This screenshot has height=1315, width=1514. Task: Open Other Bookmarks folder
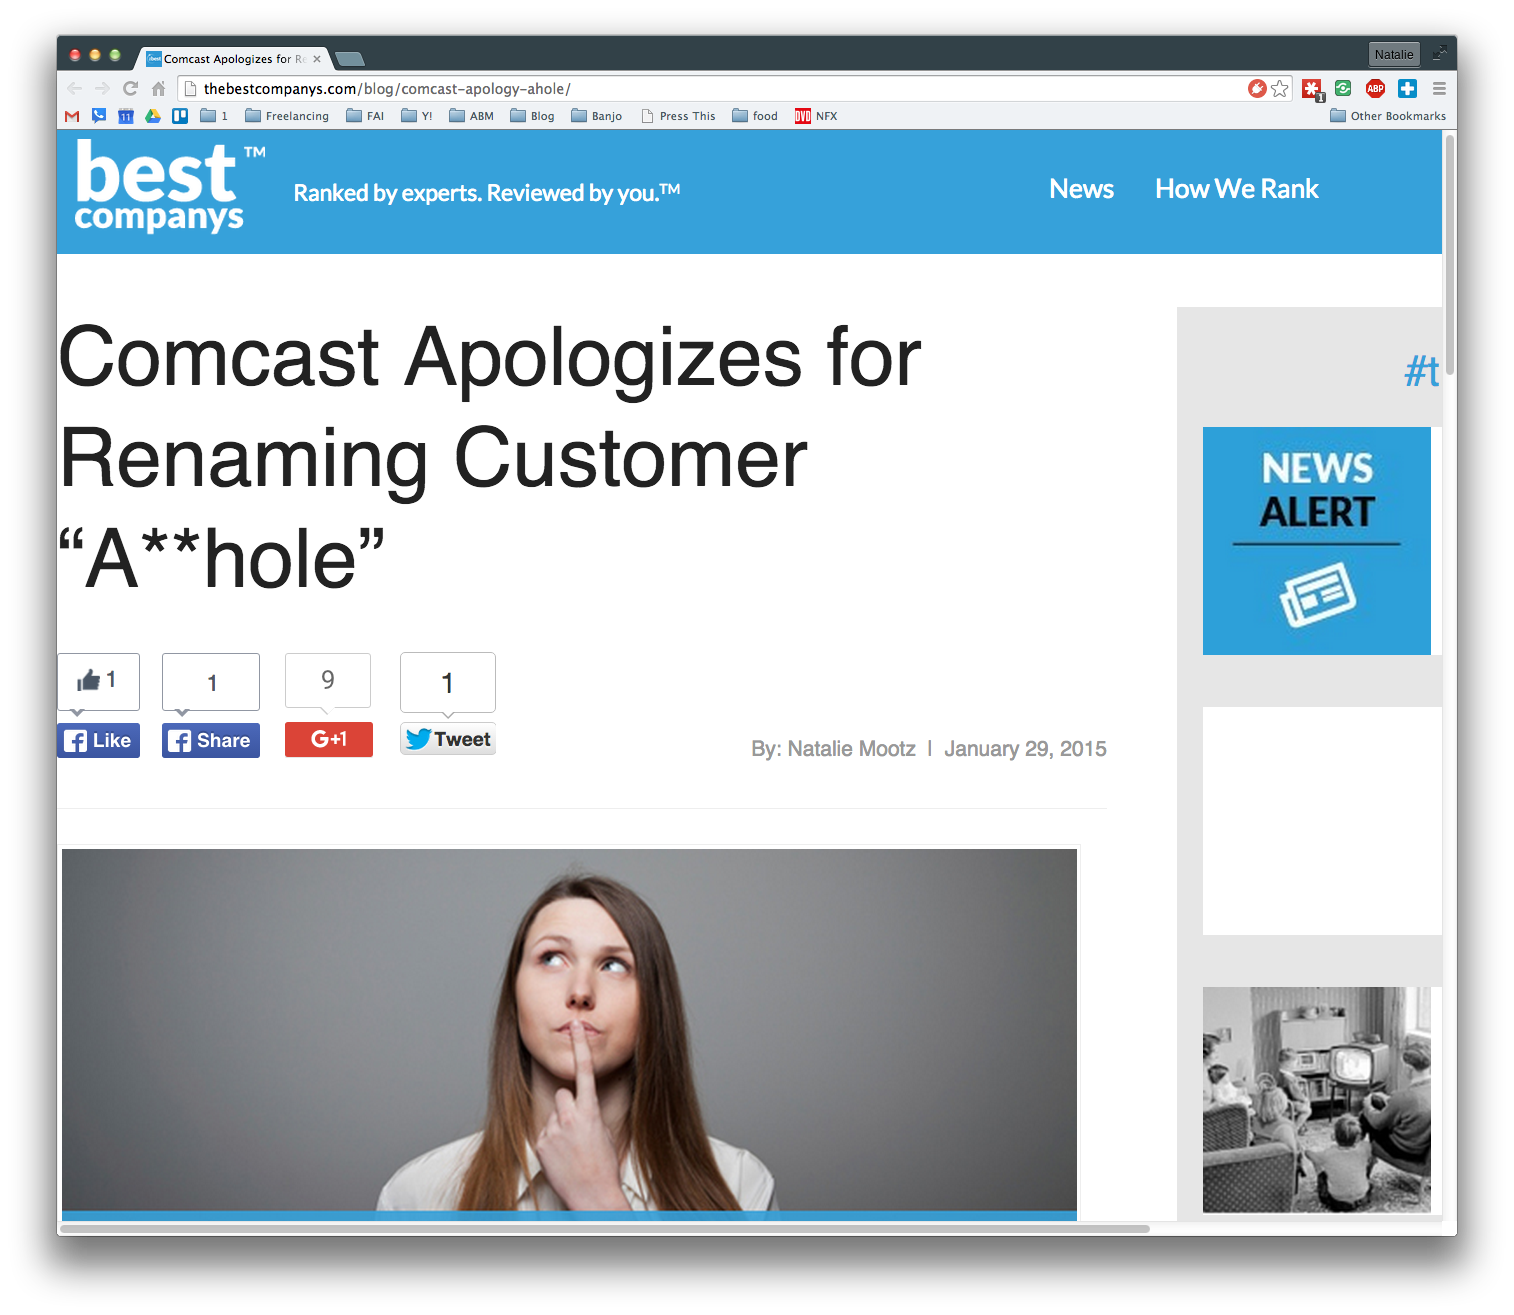tap(1388, 116)
